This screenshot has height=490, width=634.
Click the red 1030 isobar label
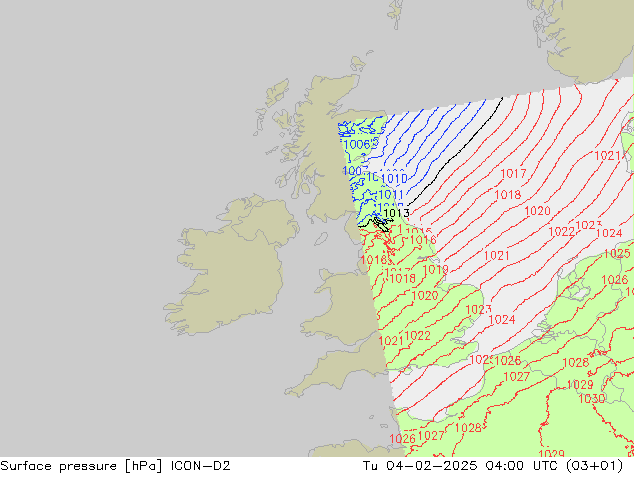tap(592, 399)
